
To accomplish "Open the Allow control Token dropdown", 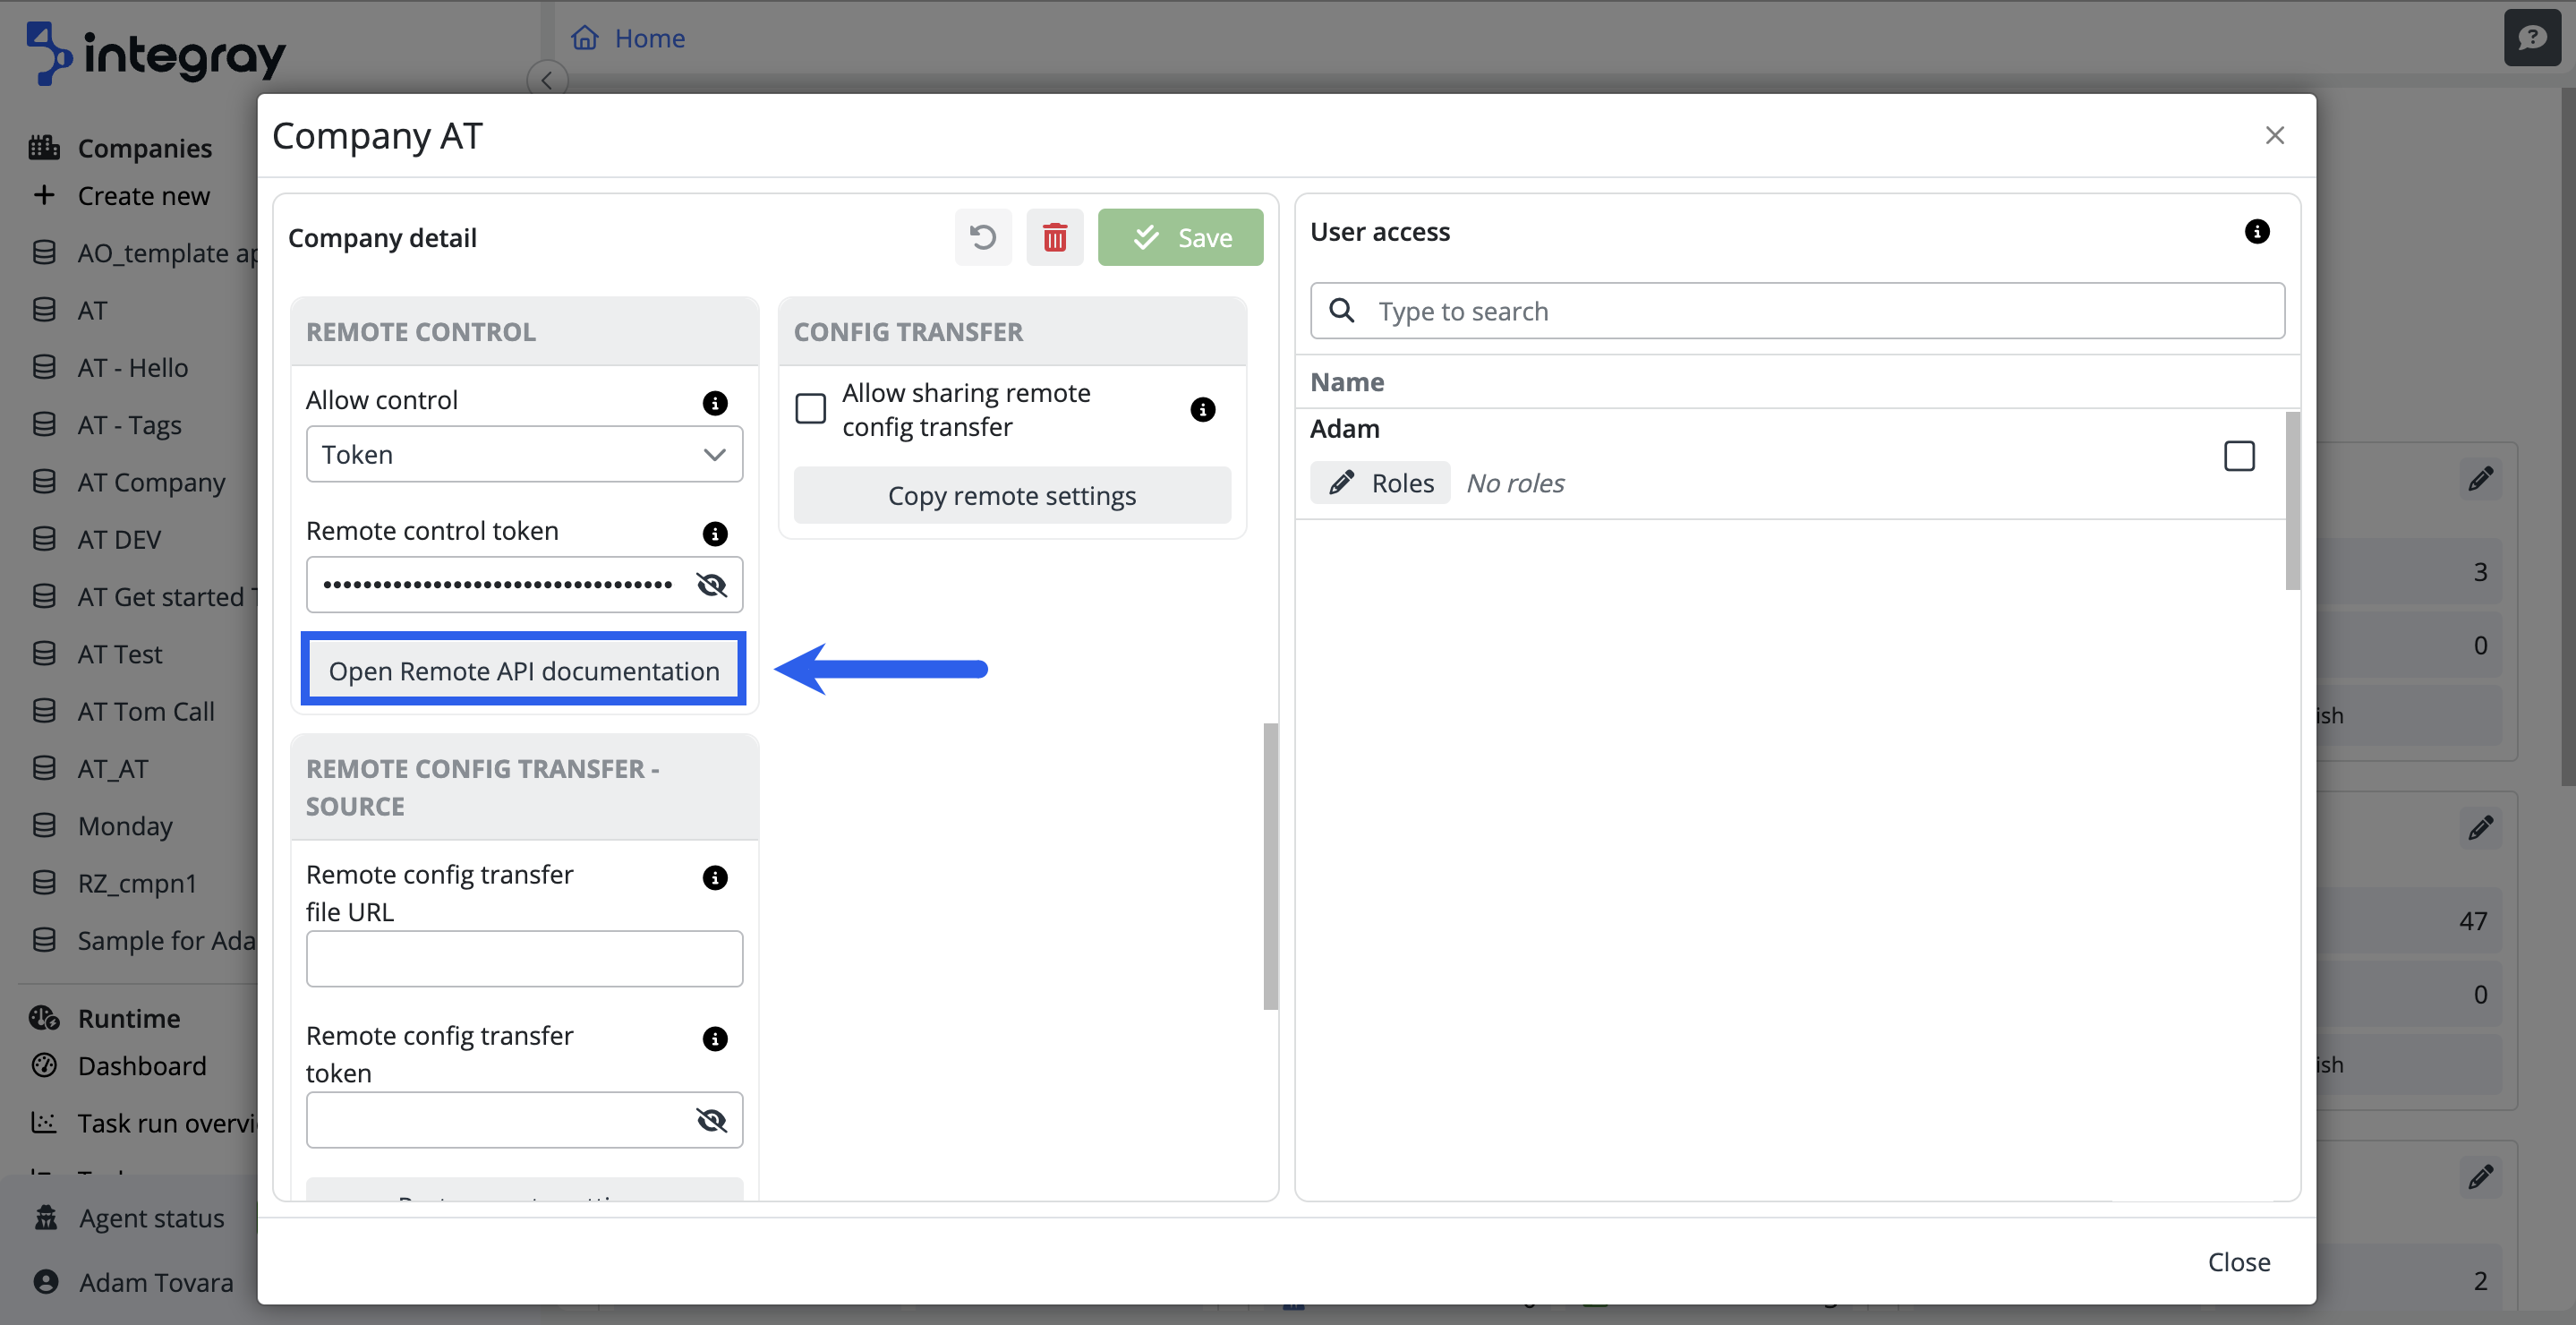I will pos(524,454).
